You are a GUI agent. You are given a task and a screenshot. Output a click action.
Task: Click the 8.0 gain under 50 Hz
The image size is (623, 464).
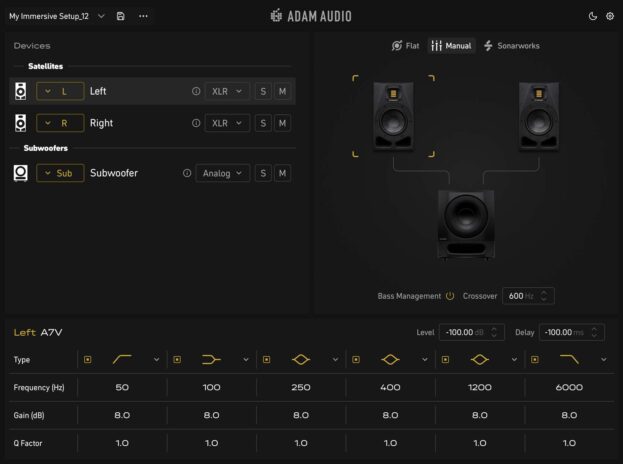pos(122,415)
